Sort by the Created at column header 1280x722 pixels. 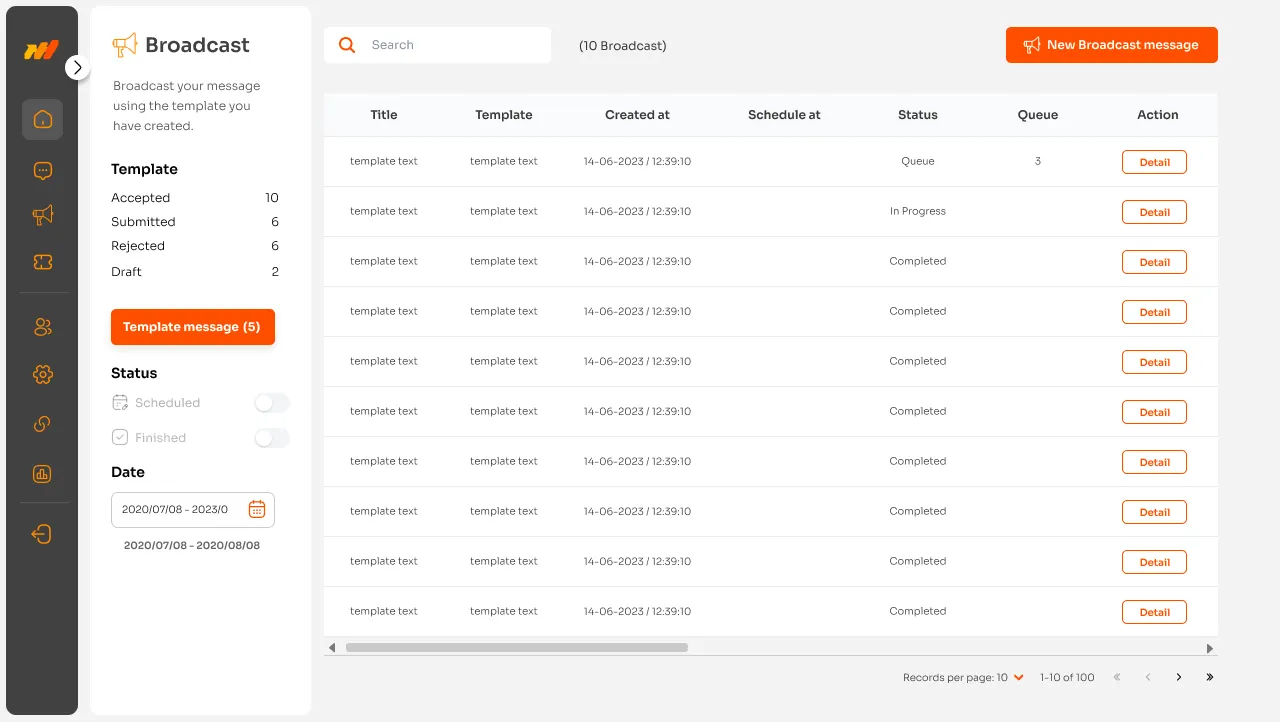click(x=637, y=115)
